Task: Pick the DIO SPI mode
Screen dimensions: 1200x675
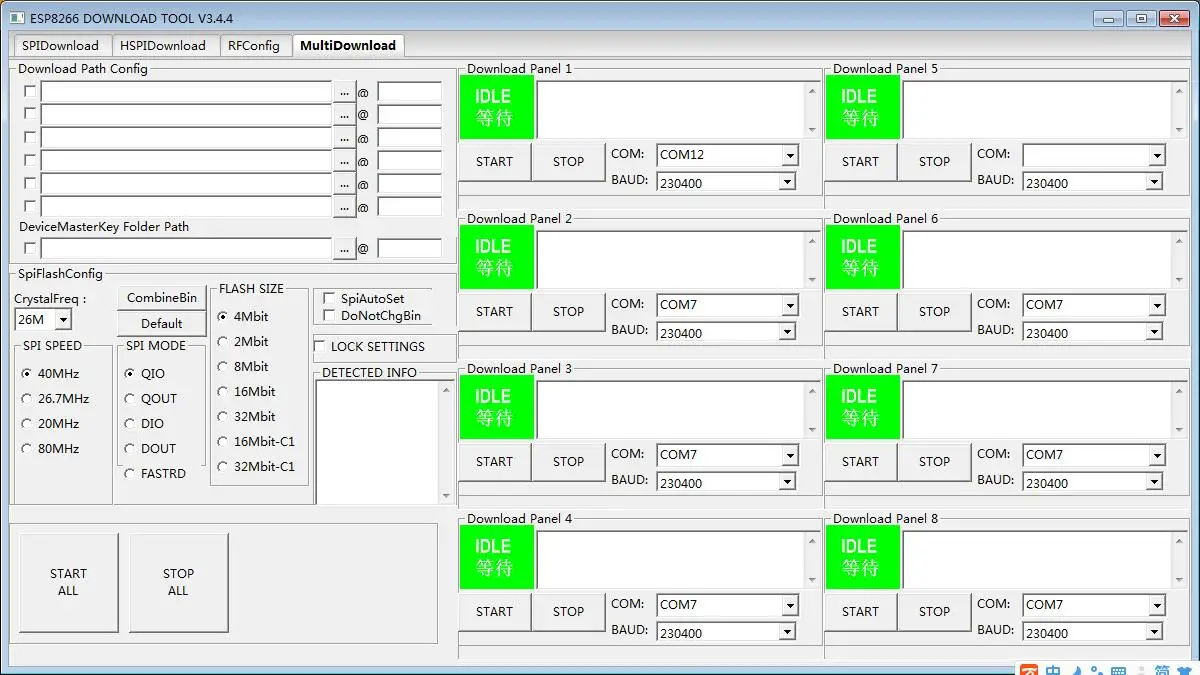Action: tap(130, 423)
